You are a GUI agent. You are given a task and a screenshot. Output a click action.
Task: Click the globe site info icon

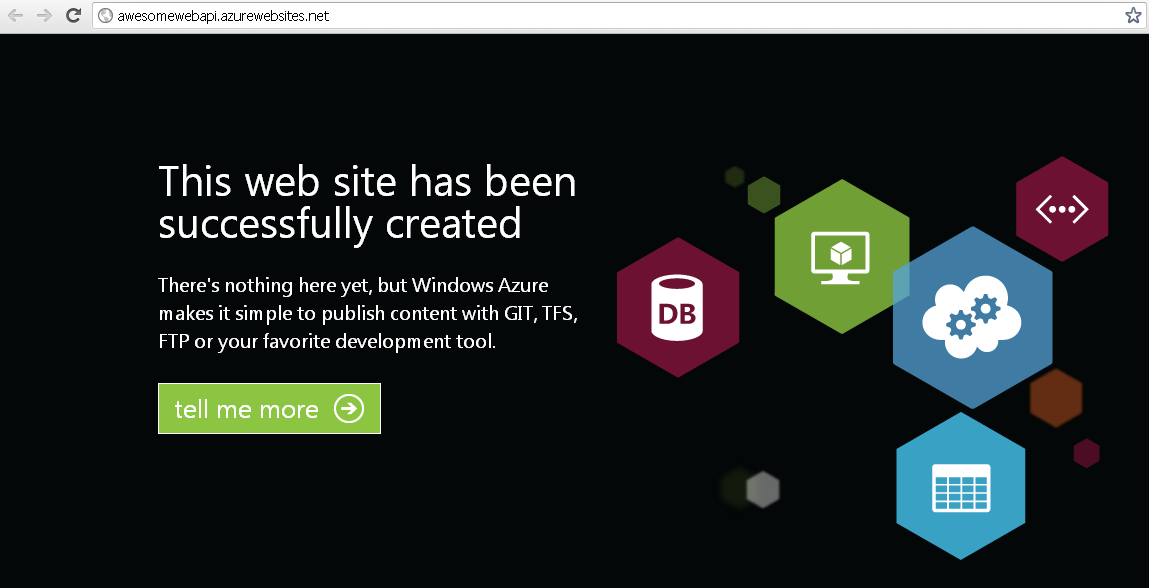pos(105,15)
